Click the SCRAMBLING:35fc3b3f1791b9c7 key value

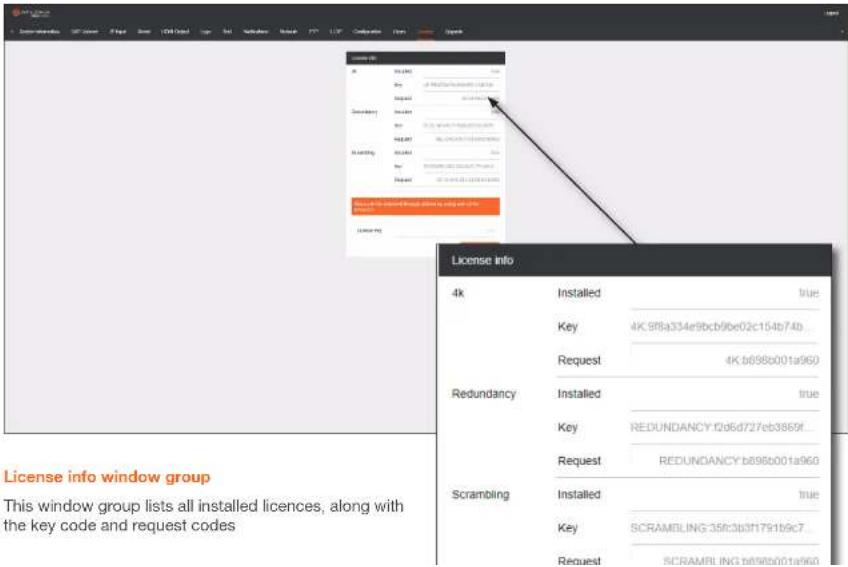720,528
